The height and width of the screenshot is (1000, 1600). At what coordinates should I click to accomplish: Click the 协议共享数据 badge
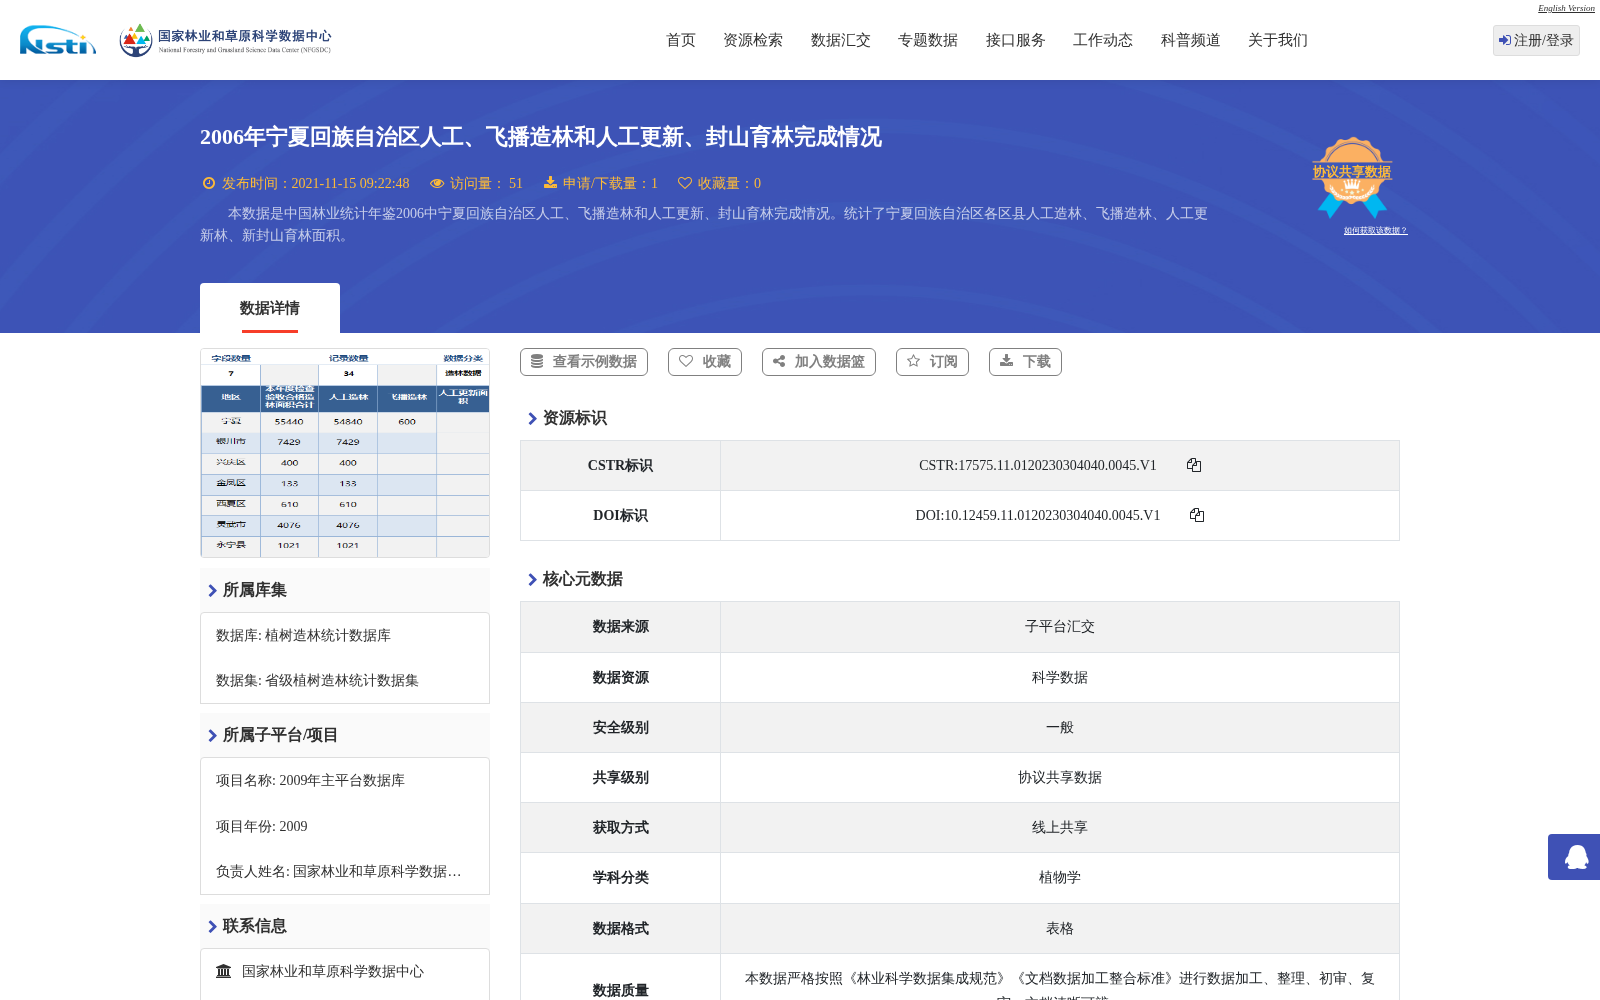(1352, 177)
